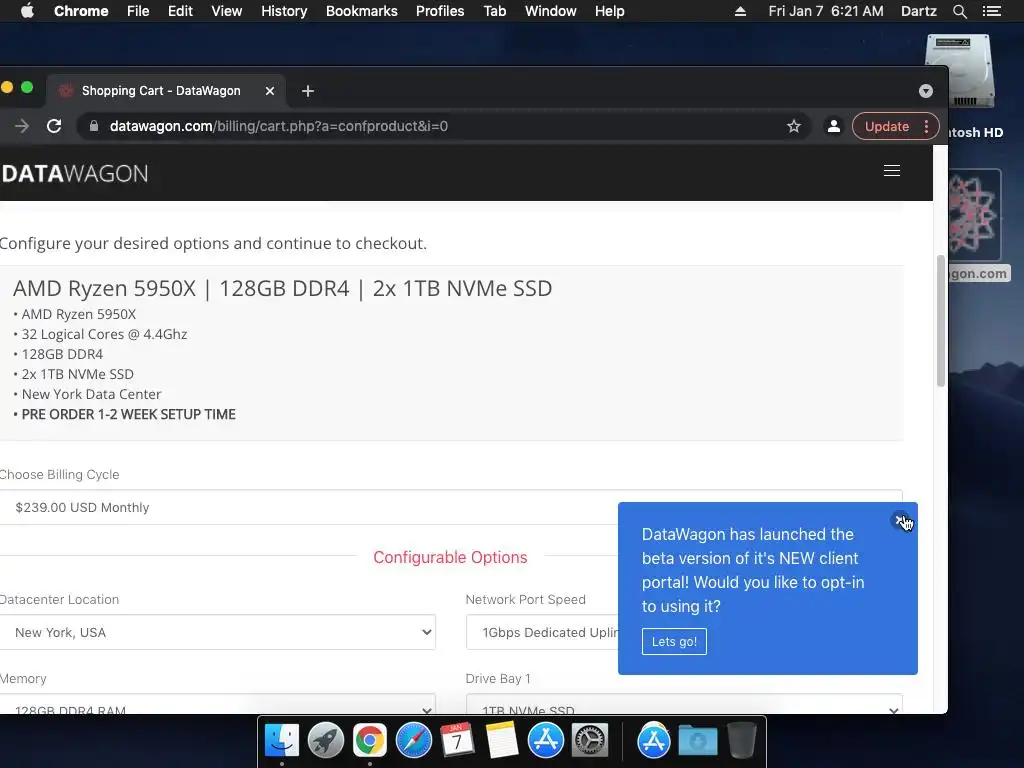Viewport: 1024px width, 768px height.
Task: Open the second App Store icon in Dock
Action: (x=654, y=741)
